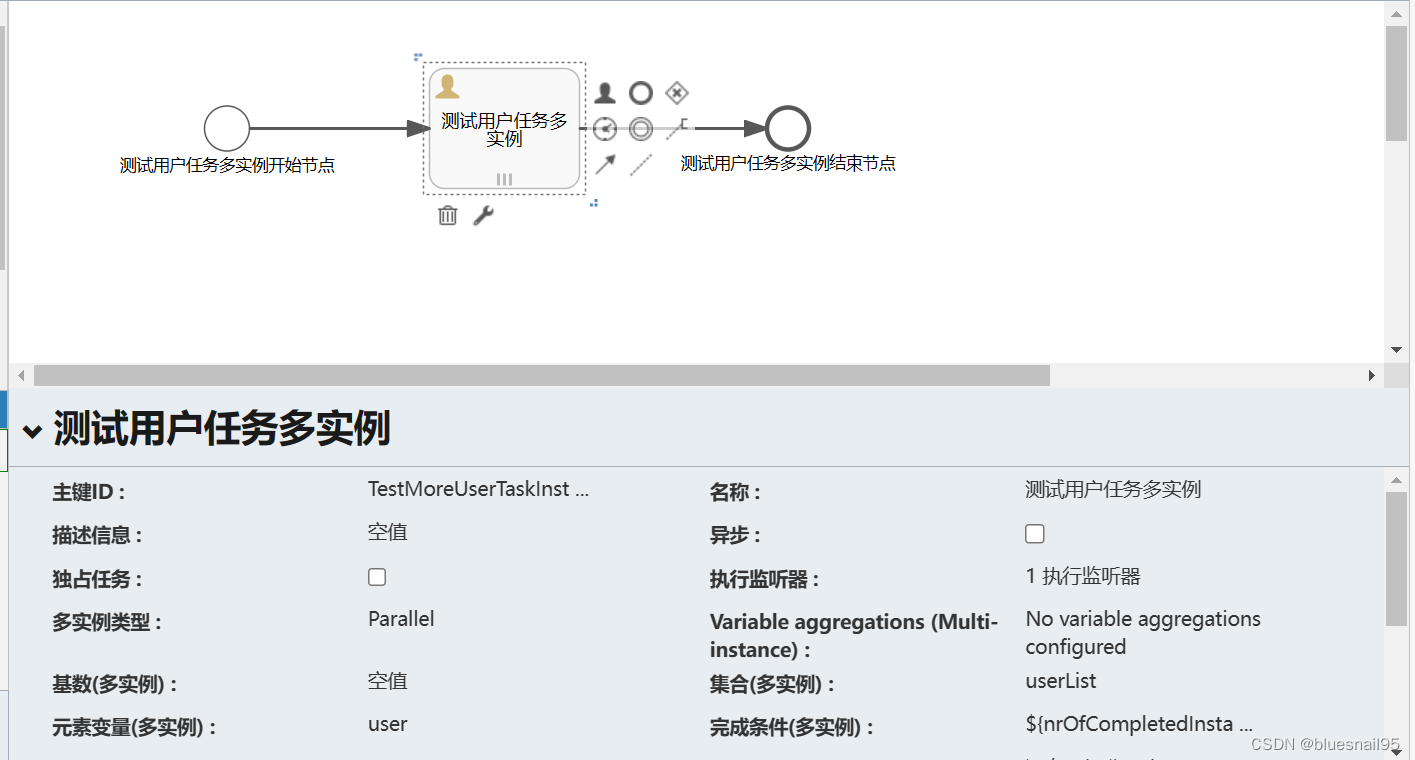Click the 主键ID value TestMoreUserTaskInst ...

478,489
